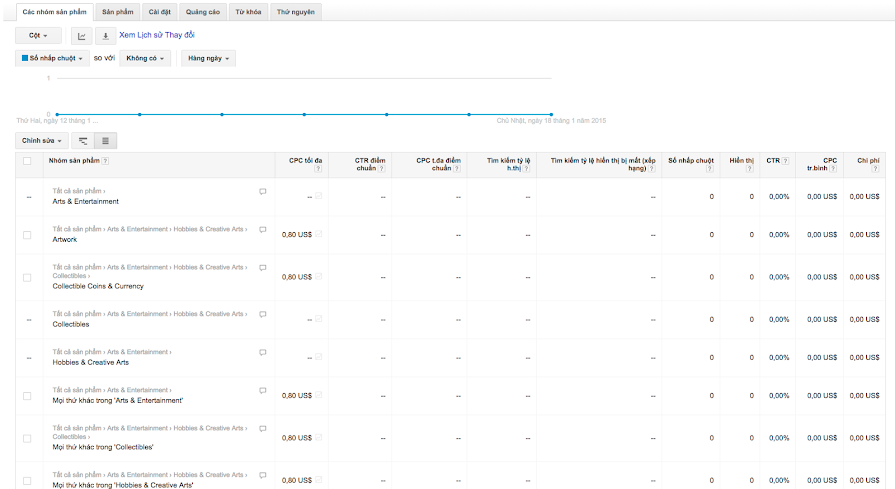
Task: Switch to the Sản phẩm tab
Action: pos(117,11)
